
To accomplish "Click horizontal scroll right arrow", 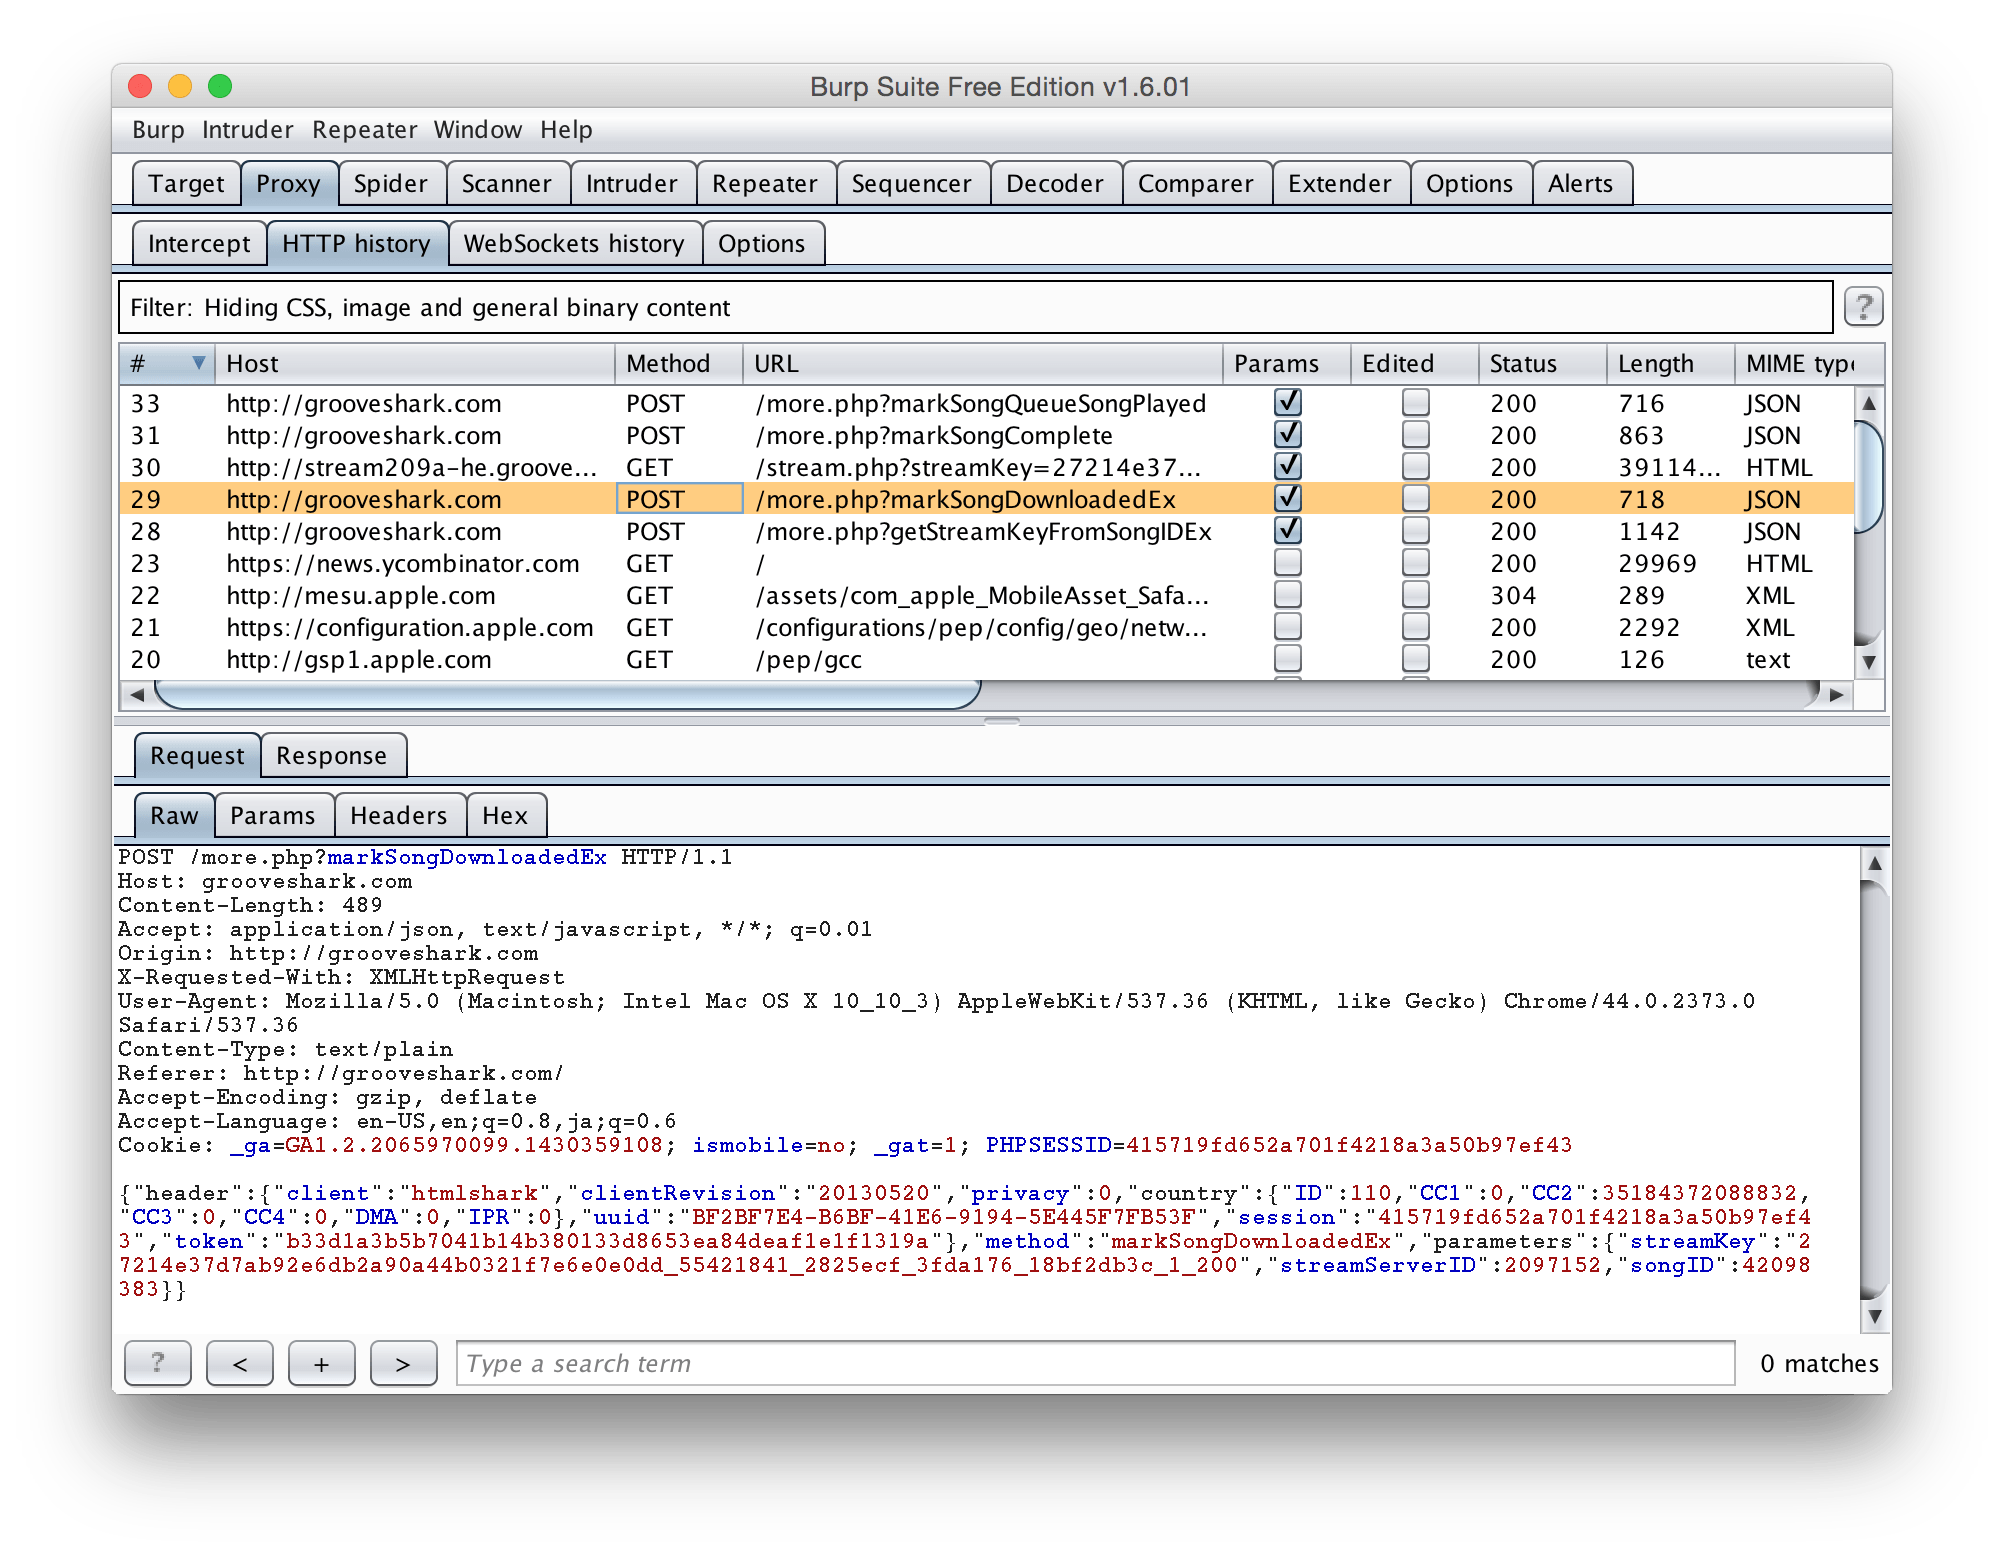I will (x=1836, y=694).
